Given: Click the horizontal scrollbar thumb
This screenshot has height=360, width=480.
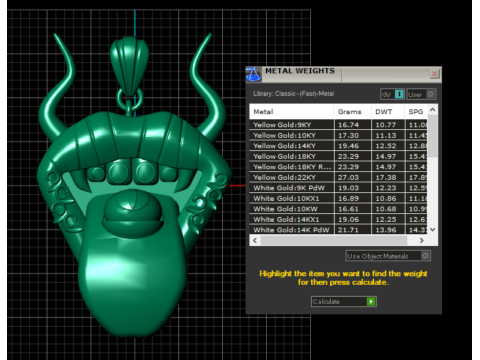Looking at the screenshot, I should (x=334, y=240).
